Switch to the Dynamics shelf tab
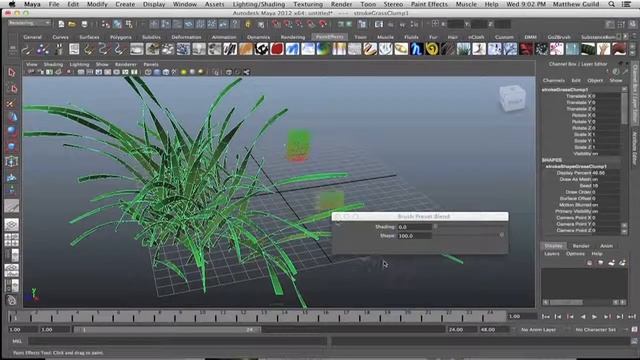 tap(258, 37)
